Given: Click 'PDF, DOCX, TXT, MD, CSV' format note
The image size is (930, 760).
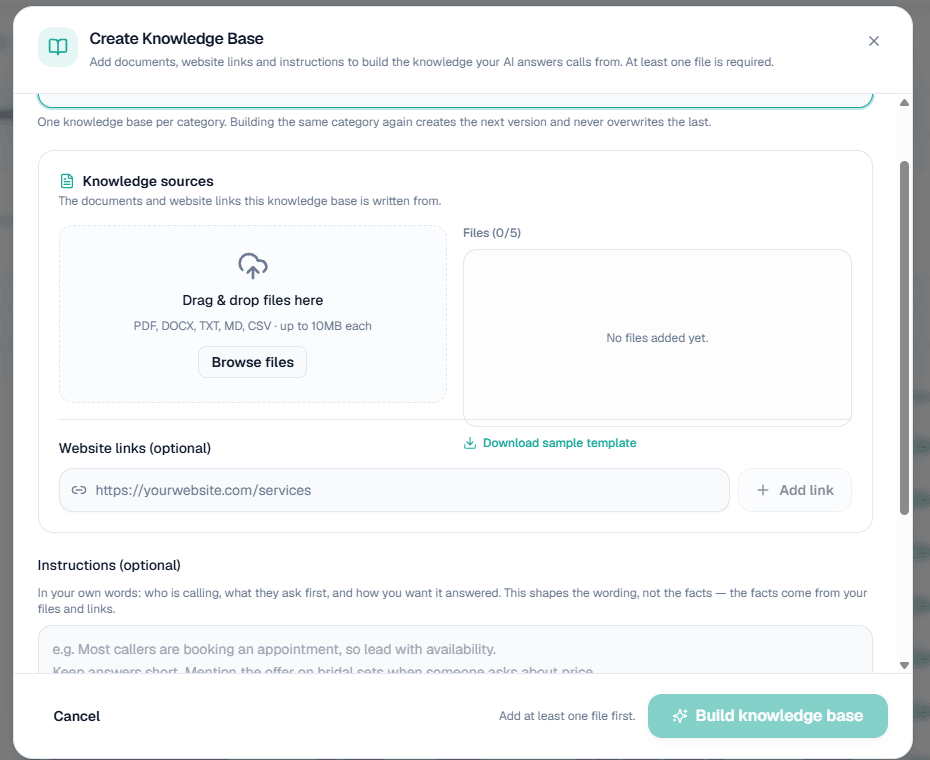Looking at the screenshot, I should (x=253, y=326).
